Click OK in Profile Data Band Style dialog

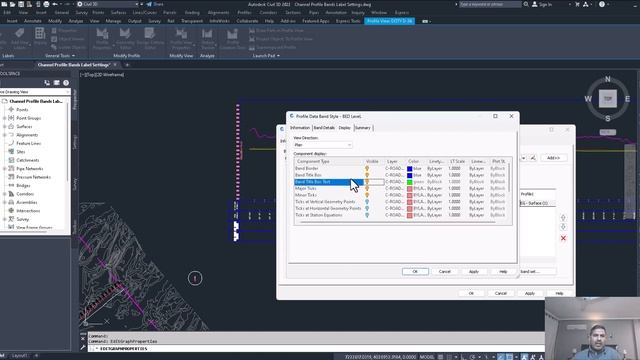click(415, 271)
